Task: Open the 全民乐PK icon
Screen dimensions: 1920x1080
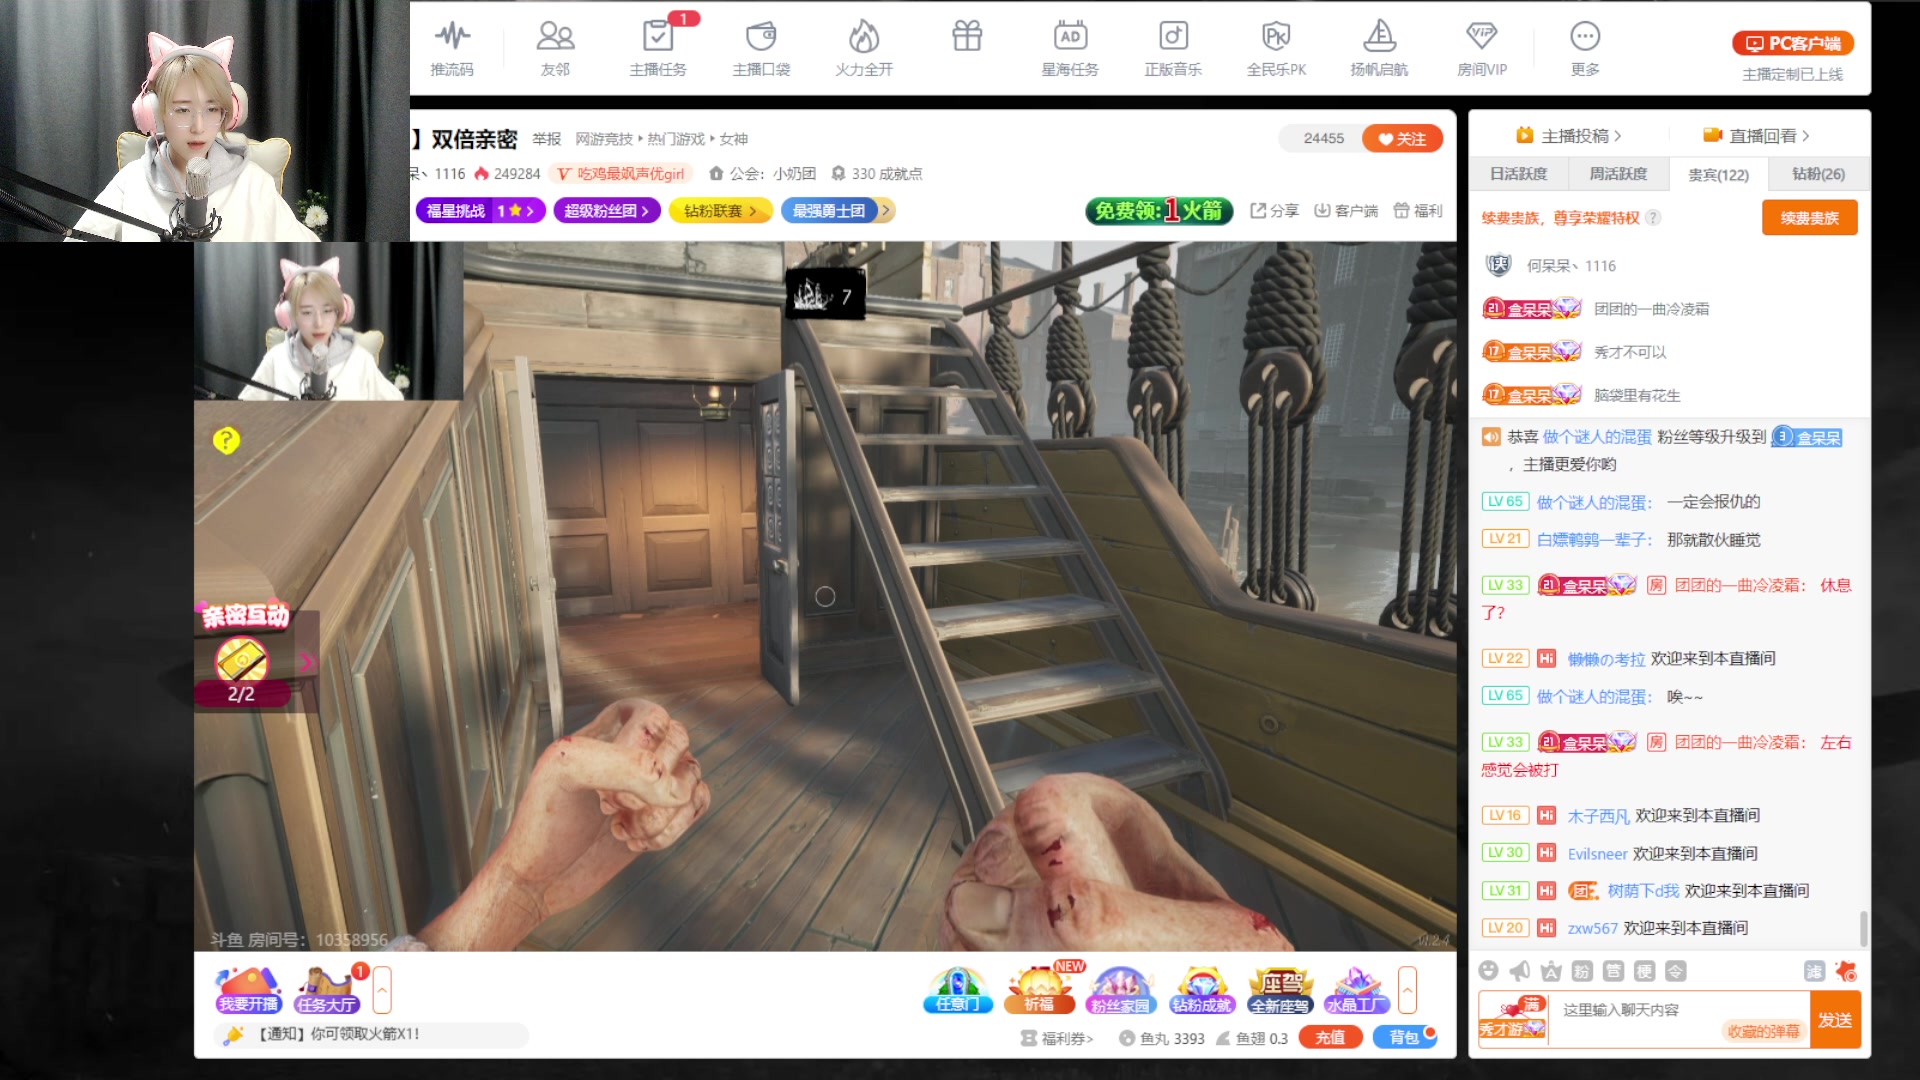Action: pos(1276,48)
